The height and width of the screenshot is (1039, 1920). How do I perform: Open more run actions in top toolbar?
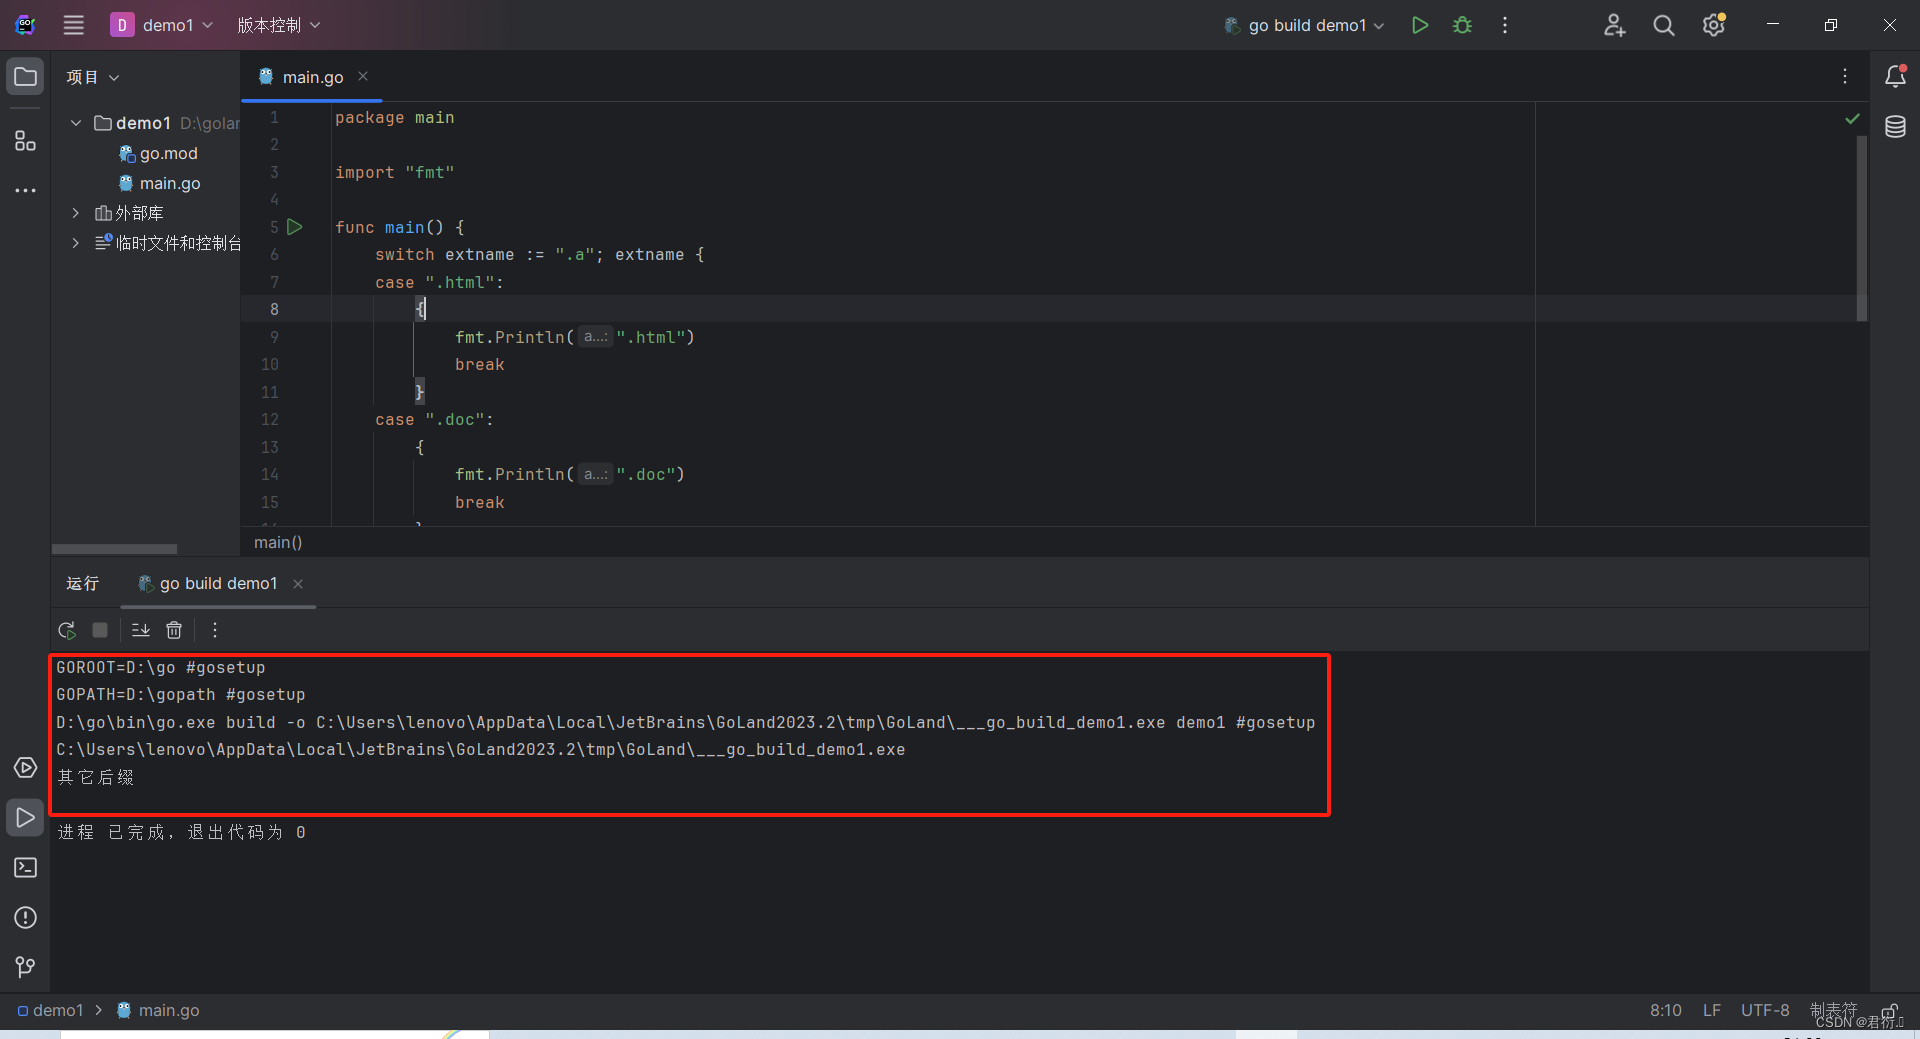tap(1505, 25)
